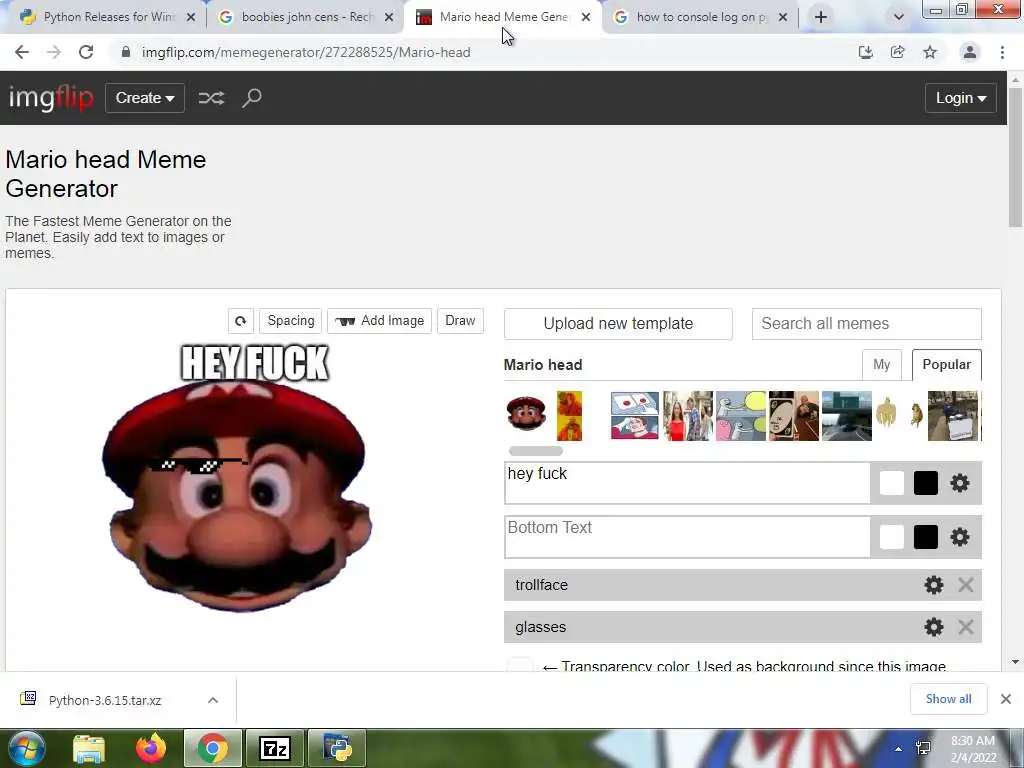The height and width of the screenshot is (768, 1024).
Task: Expand options for Python-3.6.15.tar.xz download
Action: pos(213,700)
